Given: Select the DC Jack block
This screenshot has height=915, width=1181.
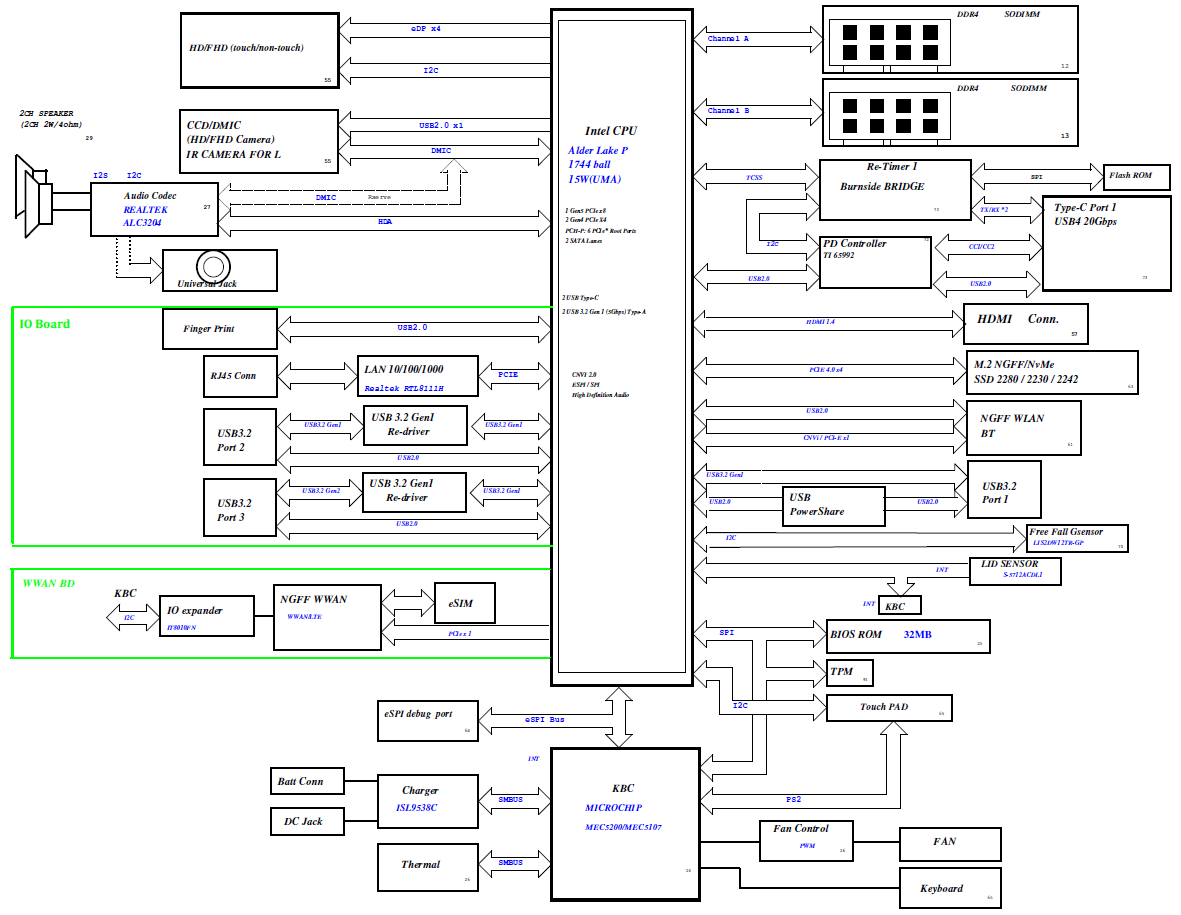Looking at the screenshot, I should (x=307, y=821).
